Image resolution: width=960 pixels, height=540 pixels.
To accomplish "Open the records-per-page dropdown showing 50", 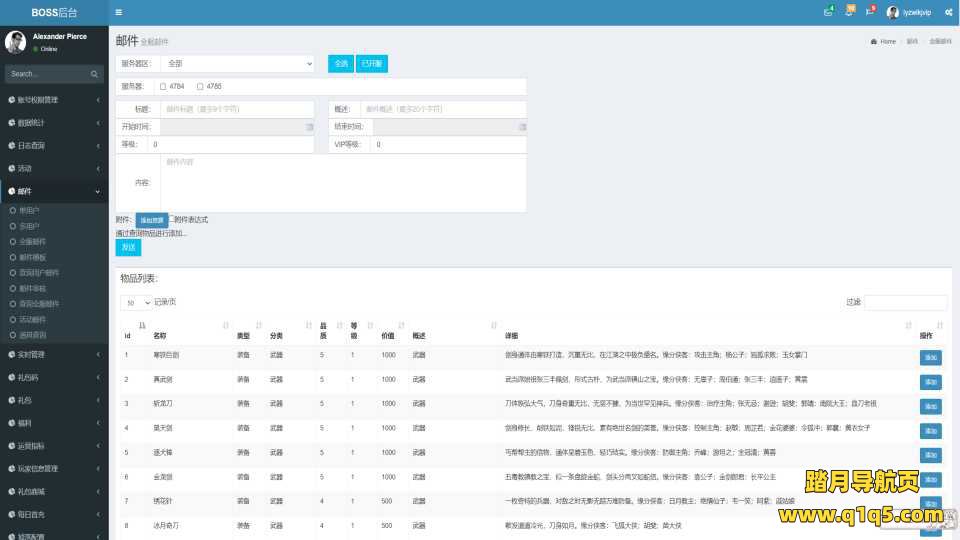I will tap(136, 302).
